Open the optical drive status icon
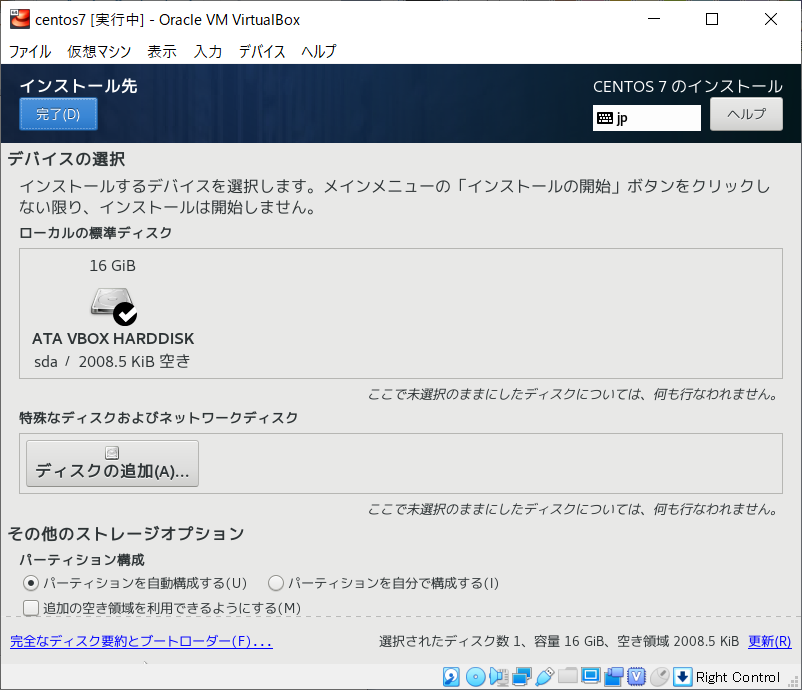 click(x=475, y=677)
